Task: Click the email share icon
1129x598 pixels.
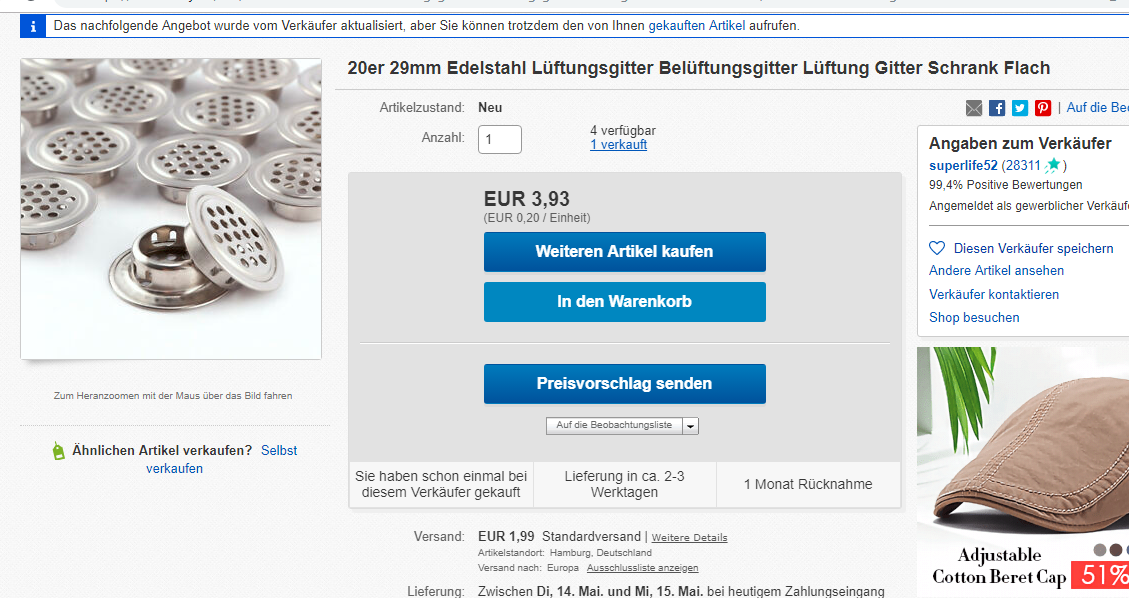Action: pos(974,108)
